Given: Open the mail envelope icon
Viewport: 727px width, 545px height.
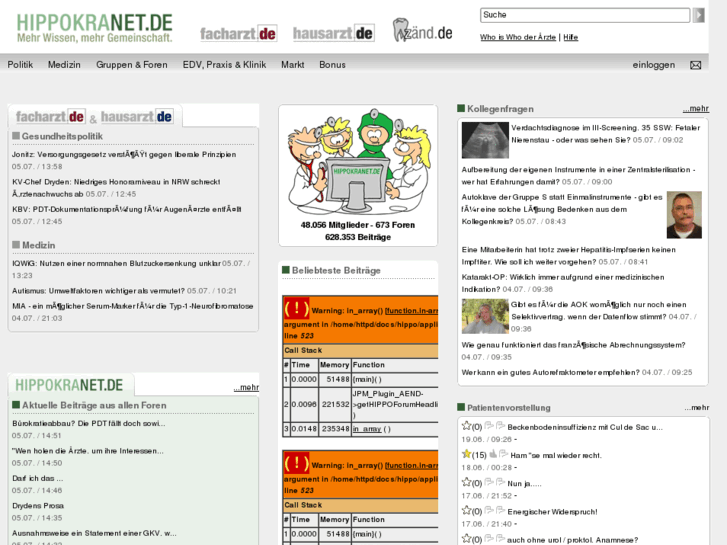Looking at the screenshot, I should 695,65.
